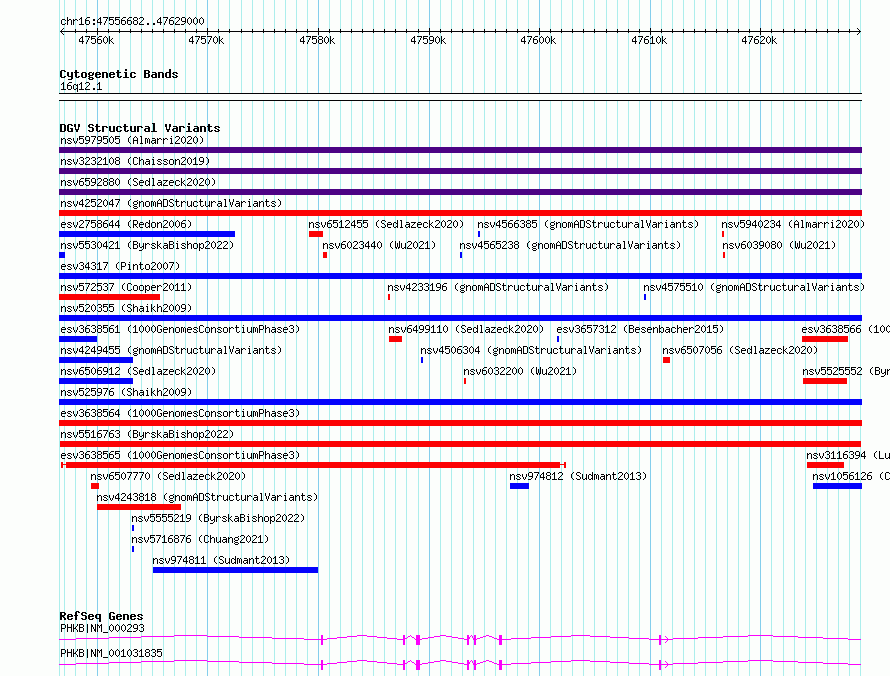Open the nsv6507770 (Sedlazeck2020) red variant
The image size is (890, 676).
tap(95, 486)
